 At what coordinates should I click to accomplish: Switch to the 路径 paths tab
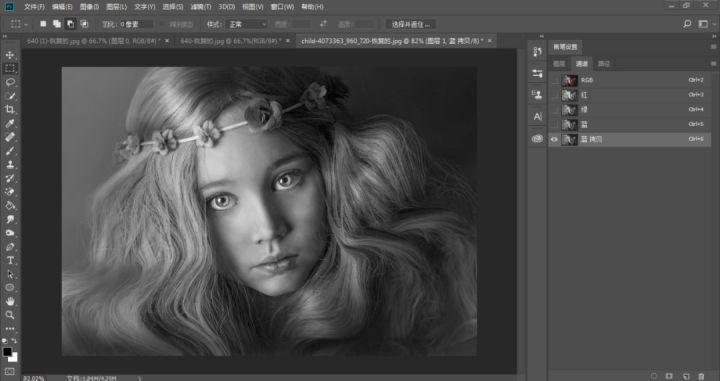pyautogui.click(x=604, y=64)
